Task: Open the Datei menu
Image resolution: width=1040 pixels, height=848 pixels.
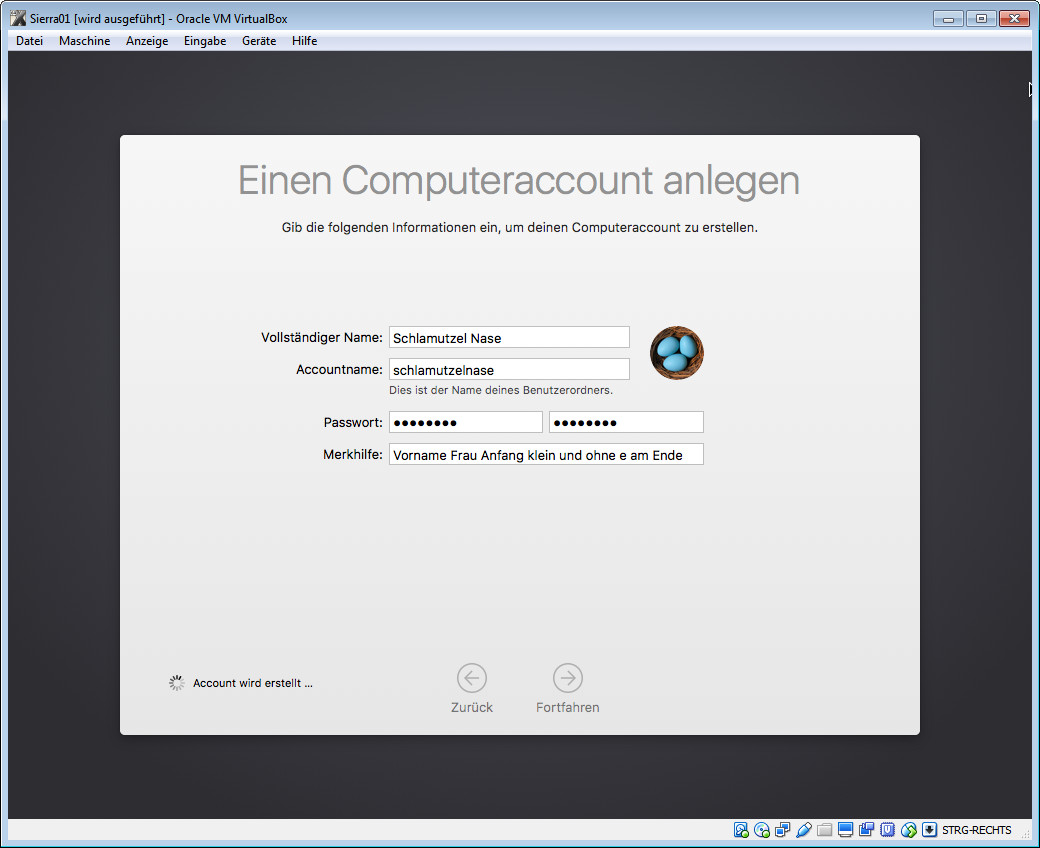Action: tap(30, 41)
